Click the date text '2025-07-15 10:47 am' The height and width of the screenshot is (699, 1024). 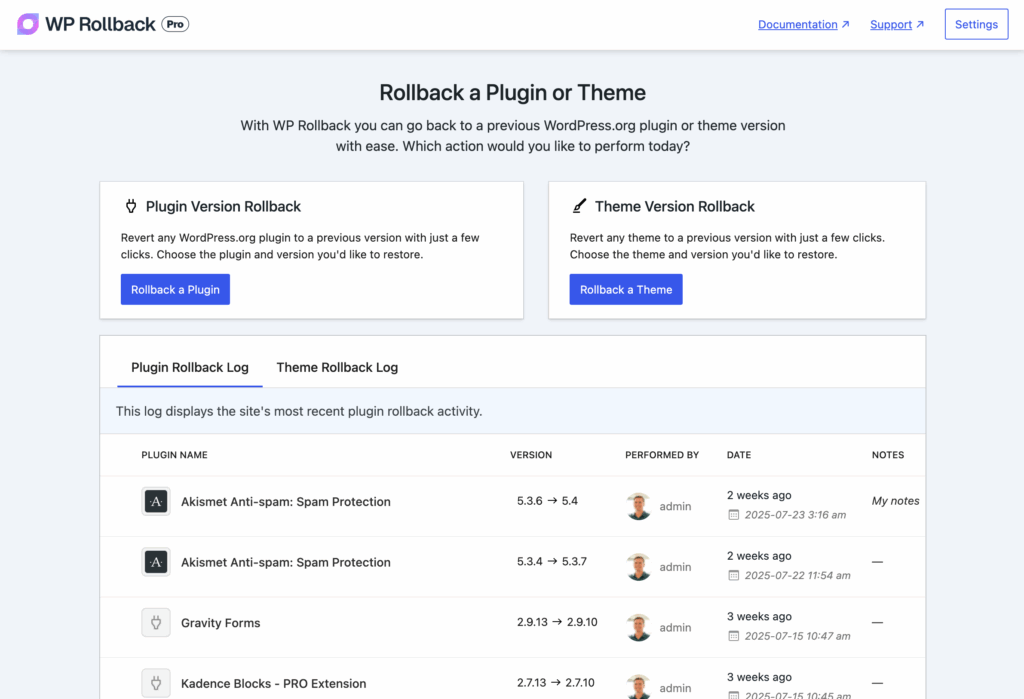click(797, 636)
